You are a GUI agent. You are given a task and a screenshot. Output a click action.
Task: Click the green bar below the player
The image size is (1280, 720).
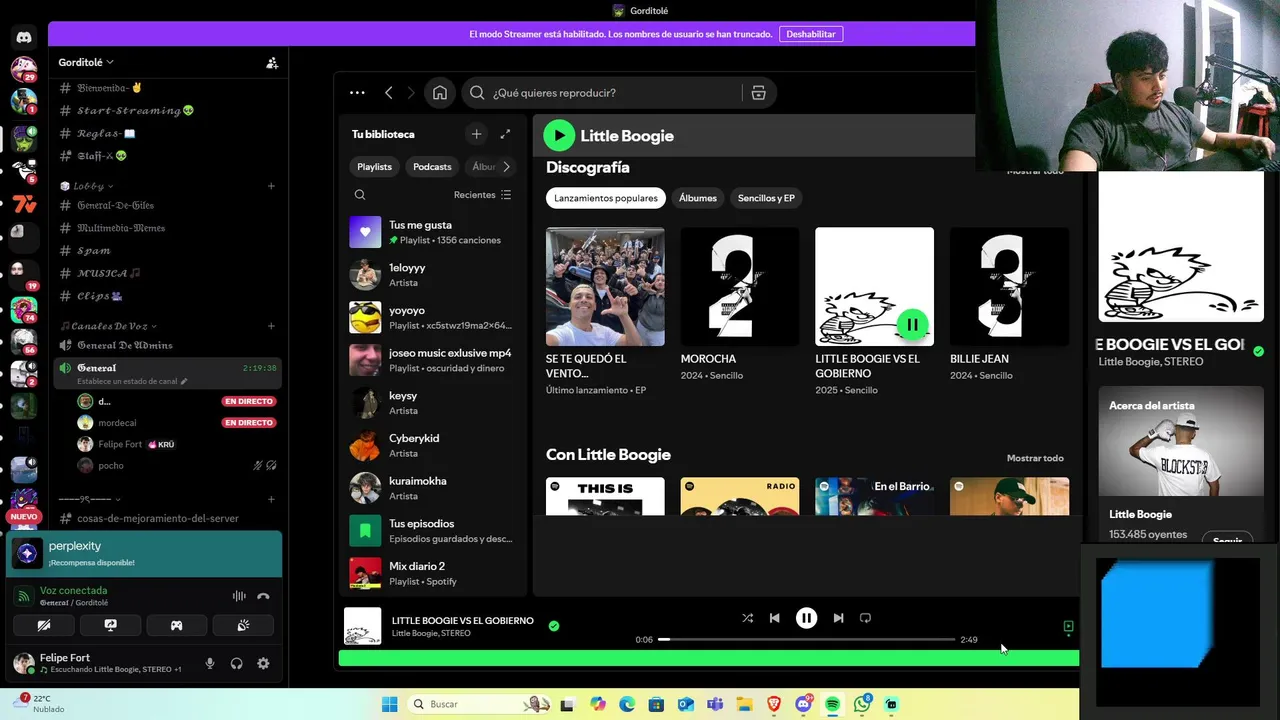click(x=709, y=658)
